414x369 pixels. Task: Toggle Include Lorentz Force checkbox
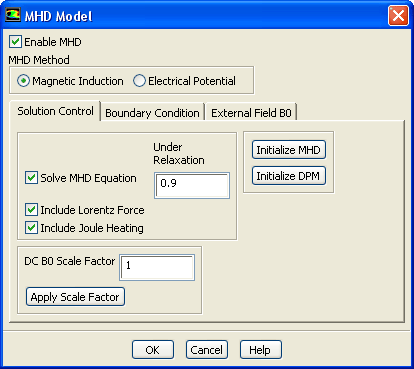coord(31,210)
